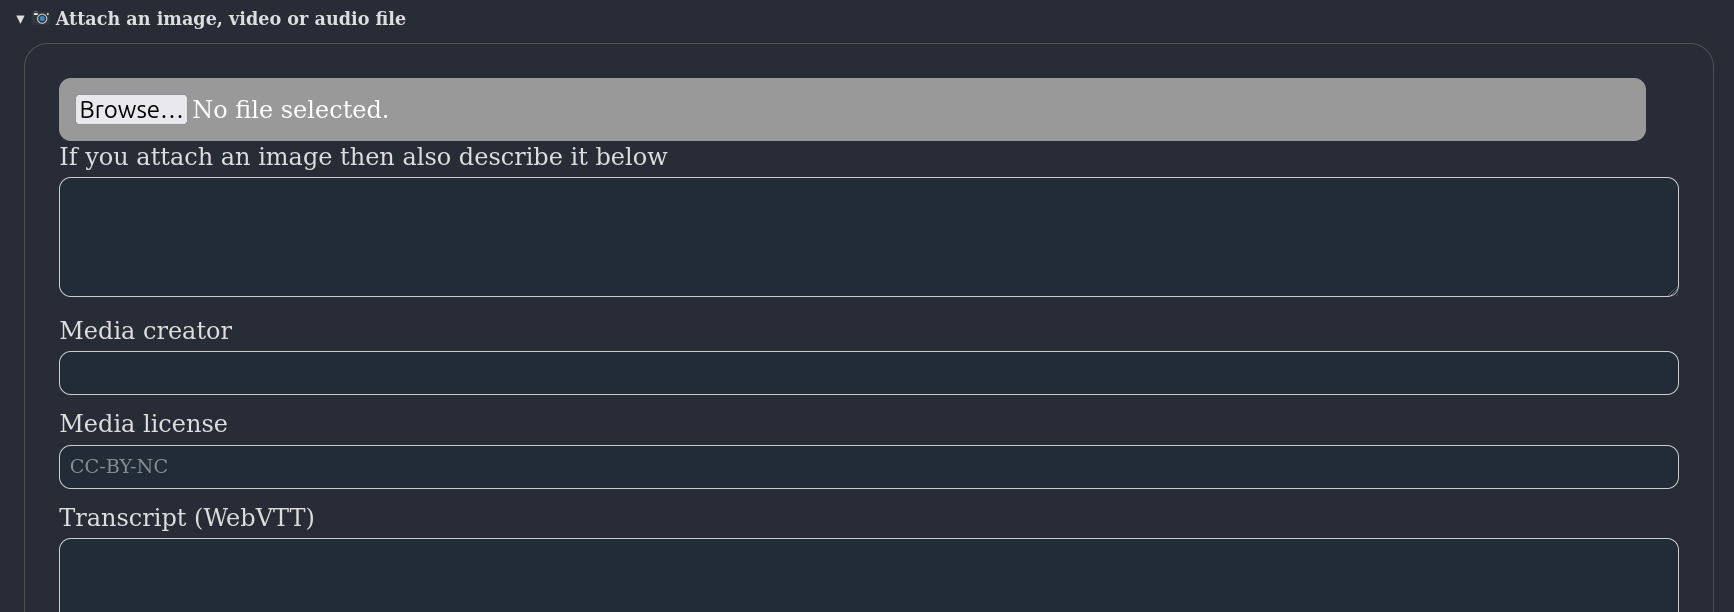1734x612 pixels.
Task: Click the downward-pointing triangle before the title
Action: point(19,19)
